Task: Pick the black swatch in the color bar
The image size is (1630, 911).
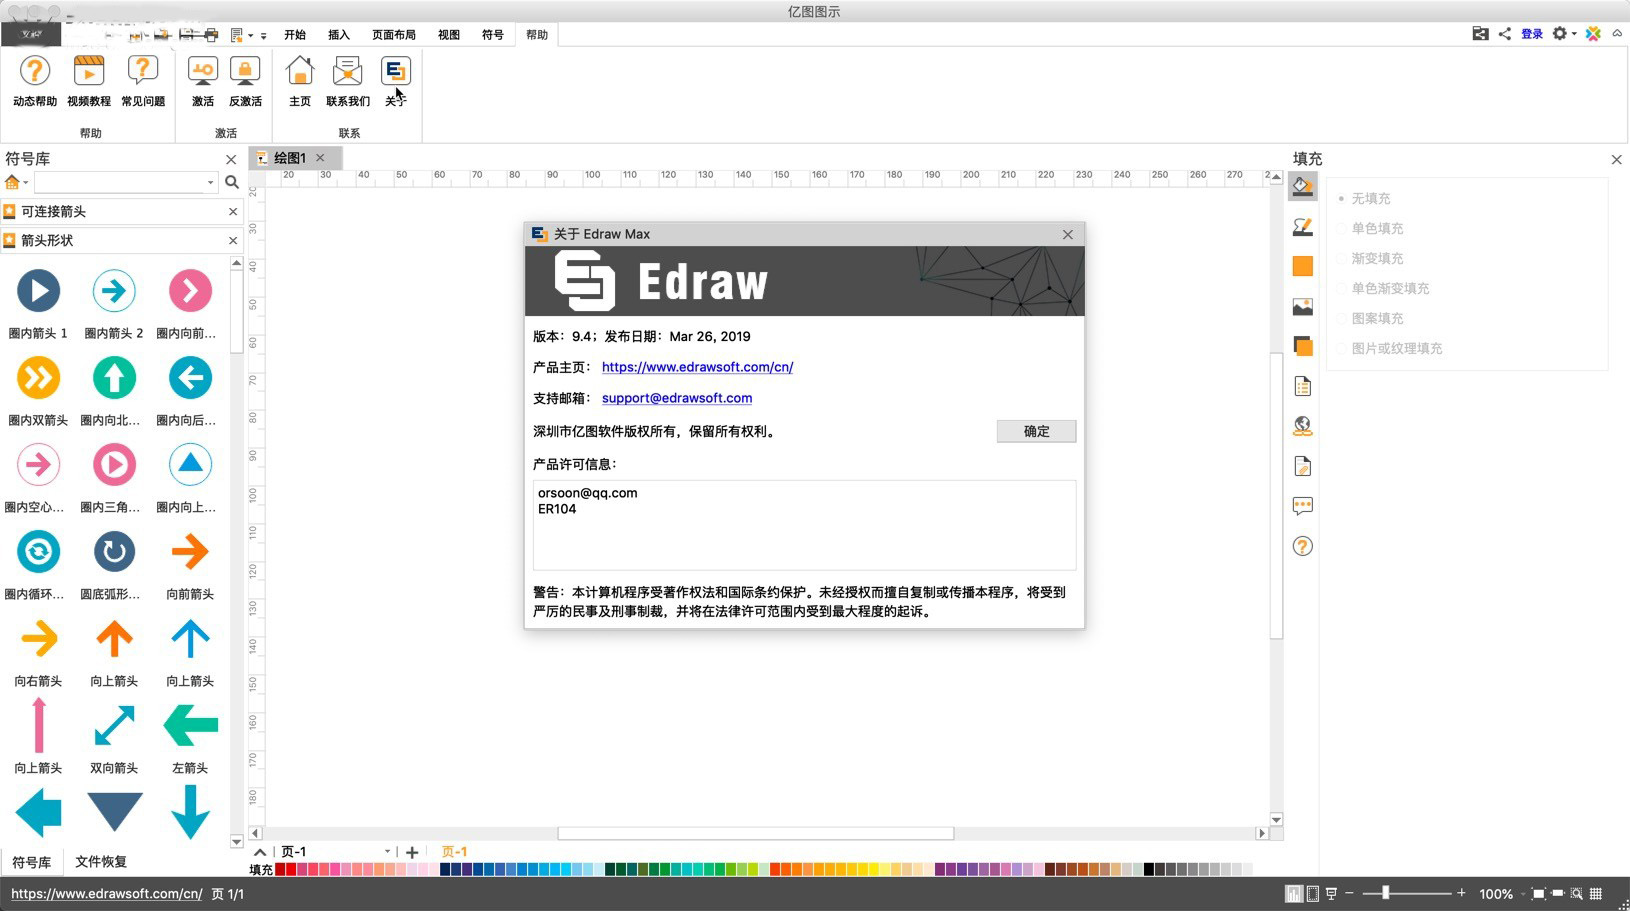Action: tap(1149, 870)
